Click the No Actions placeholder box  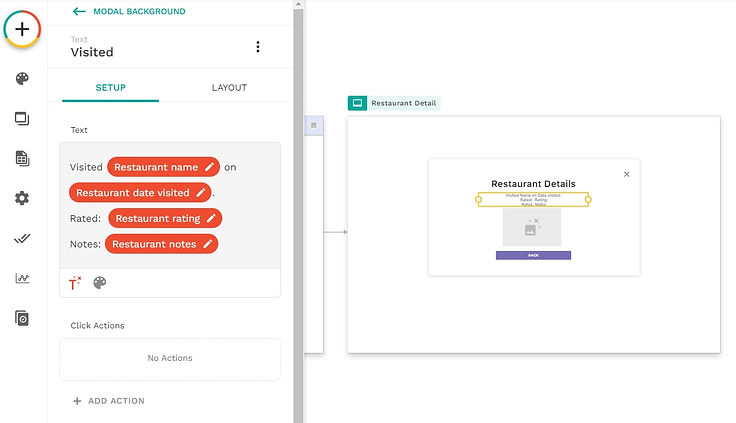point(170,359)
